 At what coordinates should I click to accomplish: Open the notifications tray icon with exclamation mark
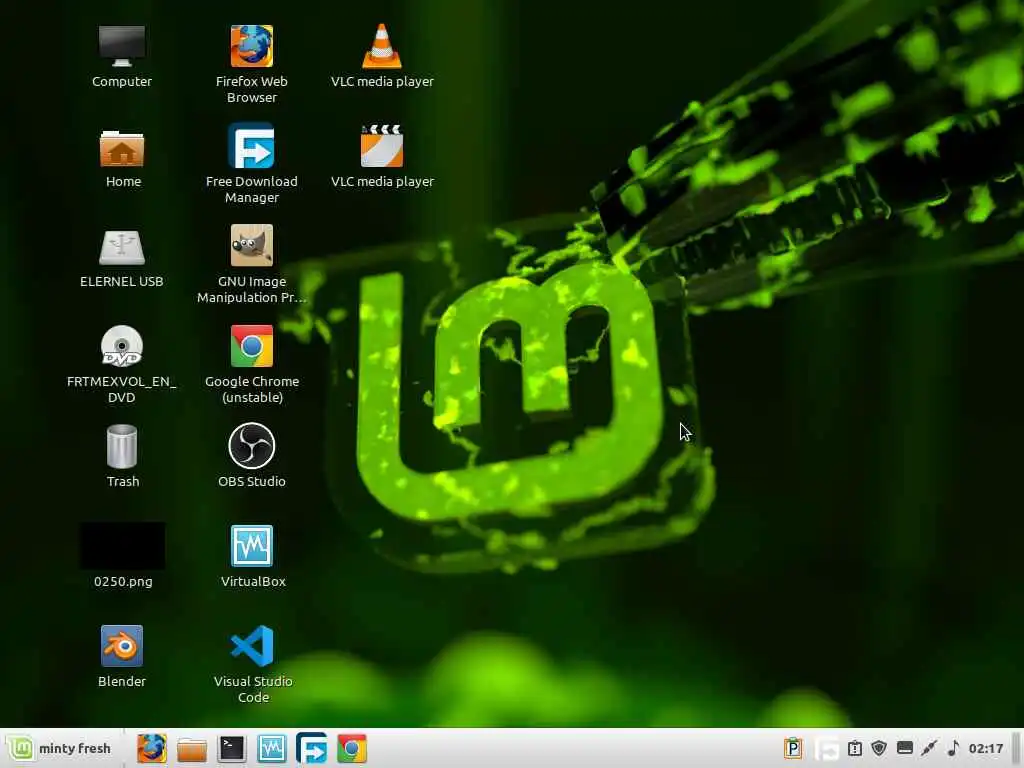855,748
